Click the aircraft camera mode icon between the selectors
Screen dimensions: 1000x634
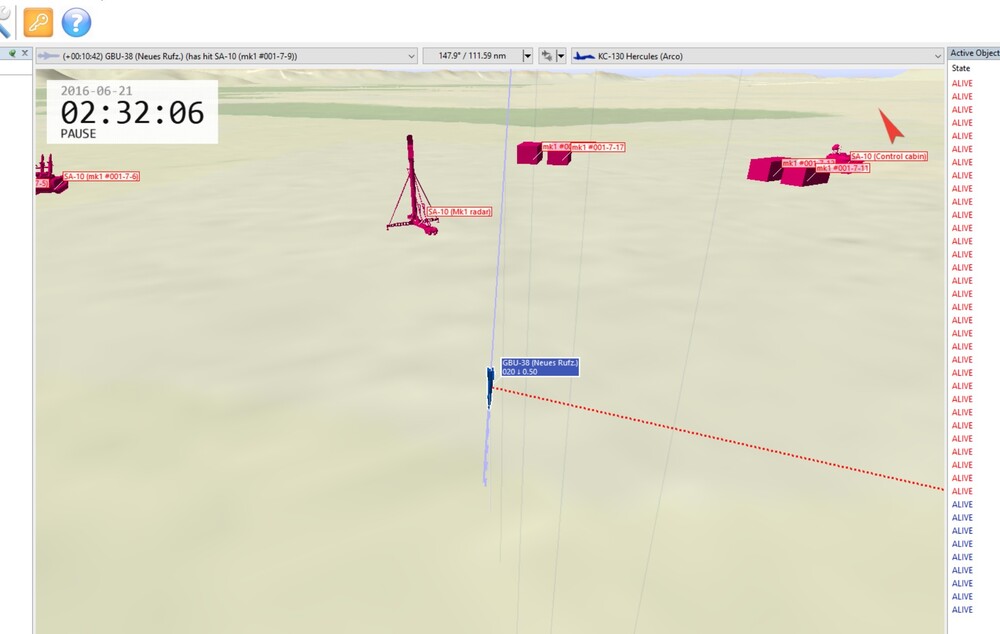547,56
